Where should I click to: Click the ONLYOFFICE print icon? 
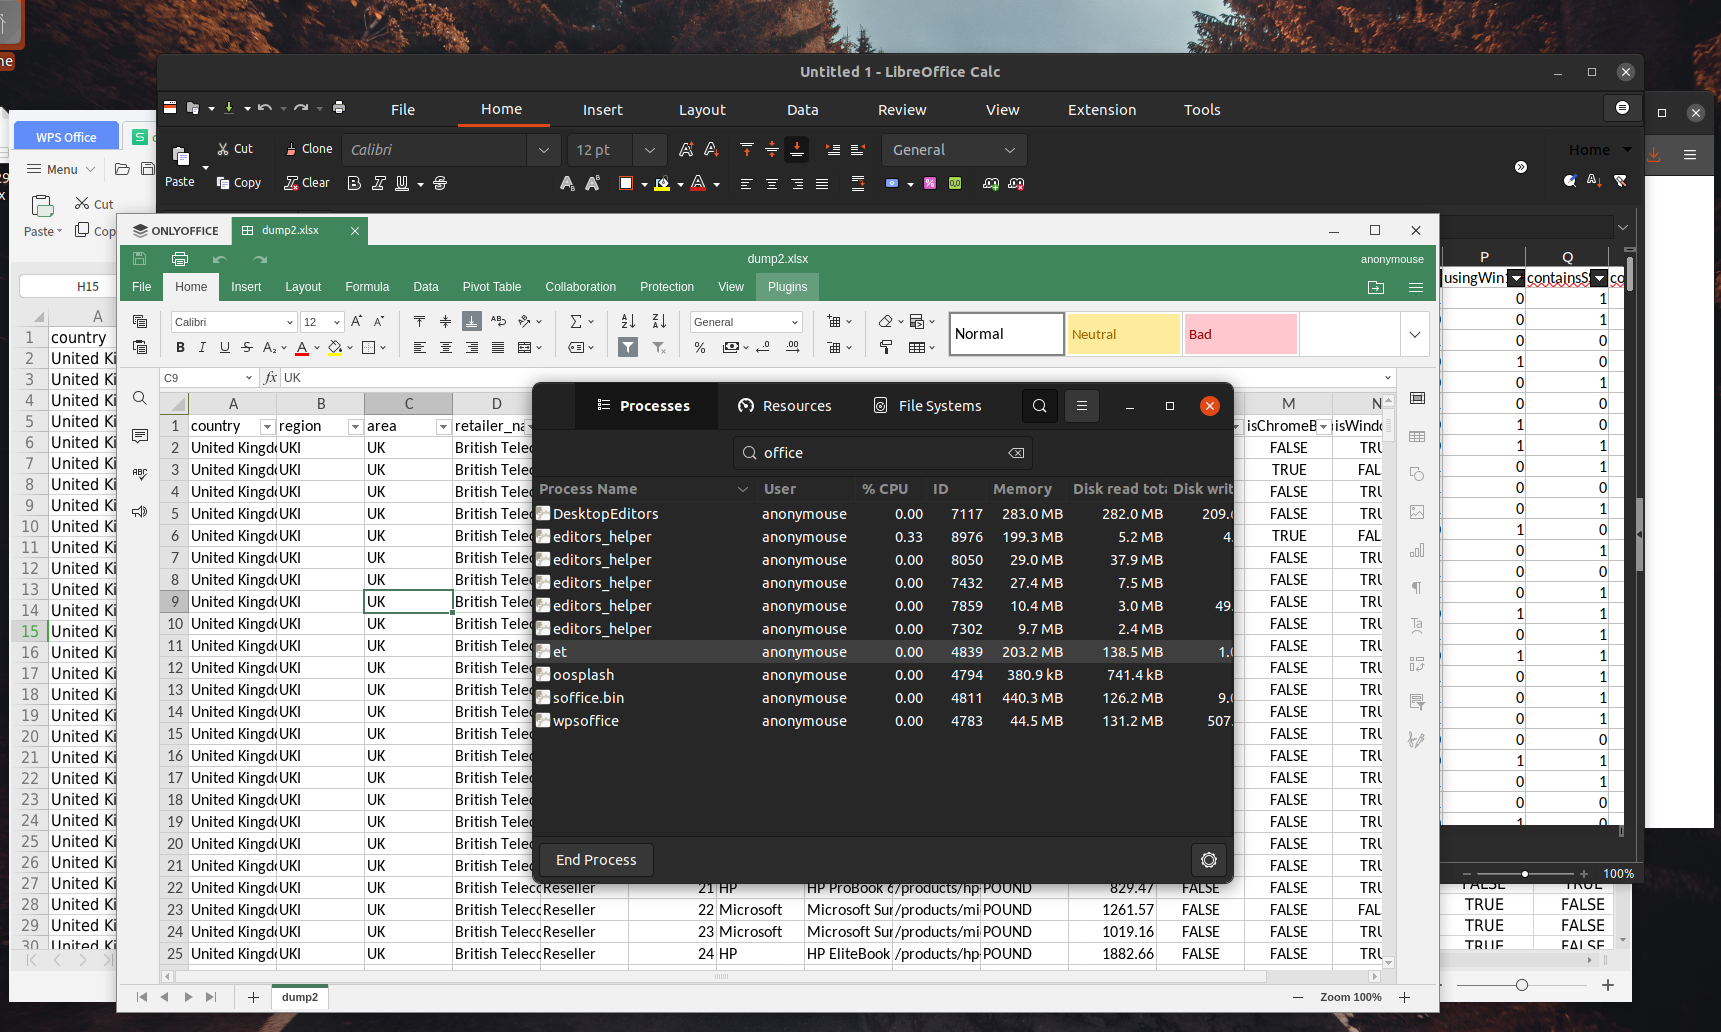coord(180,259)
